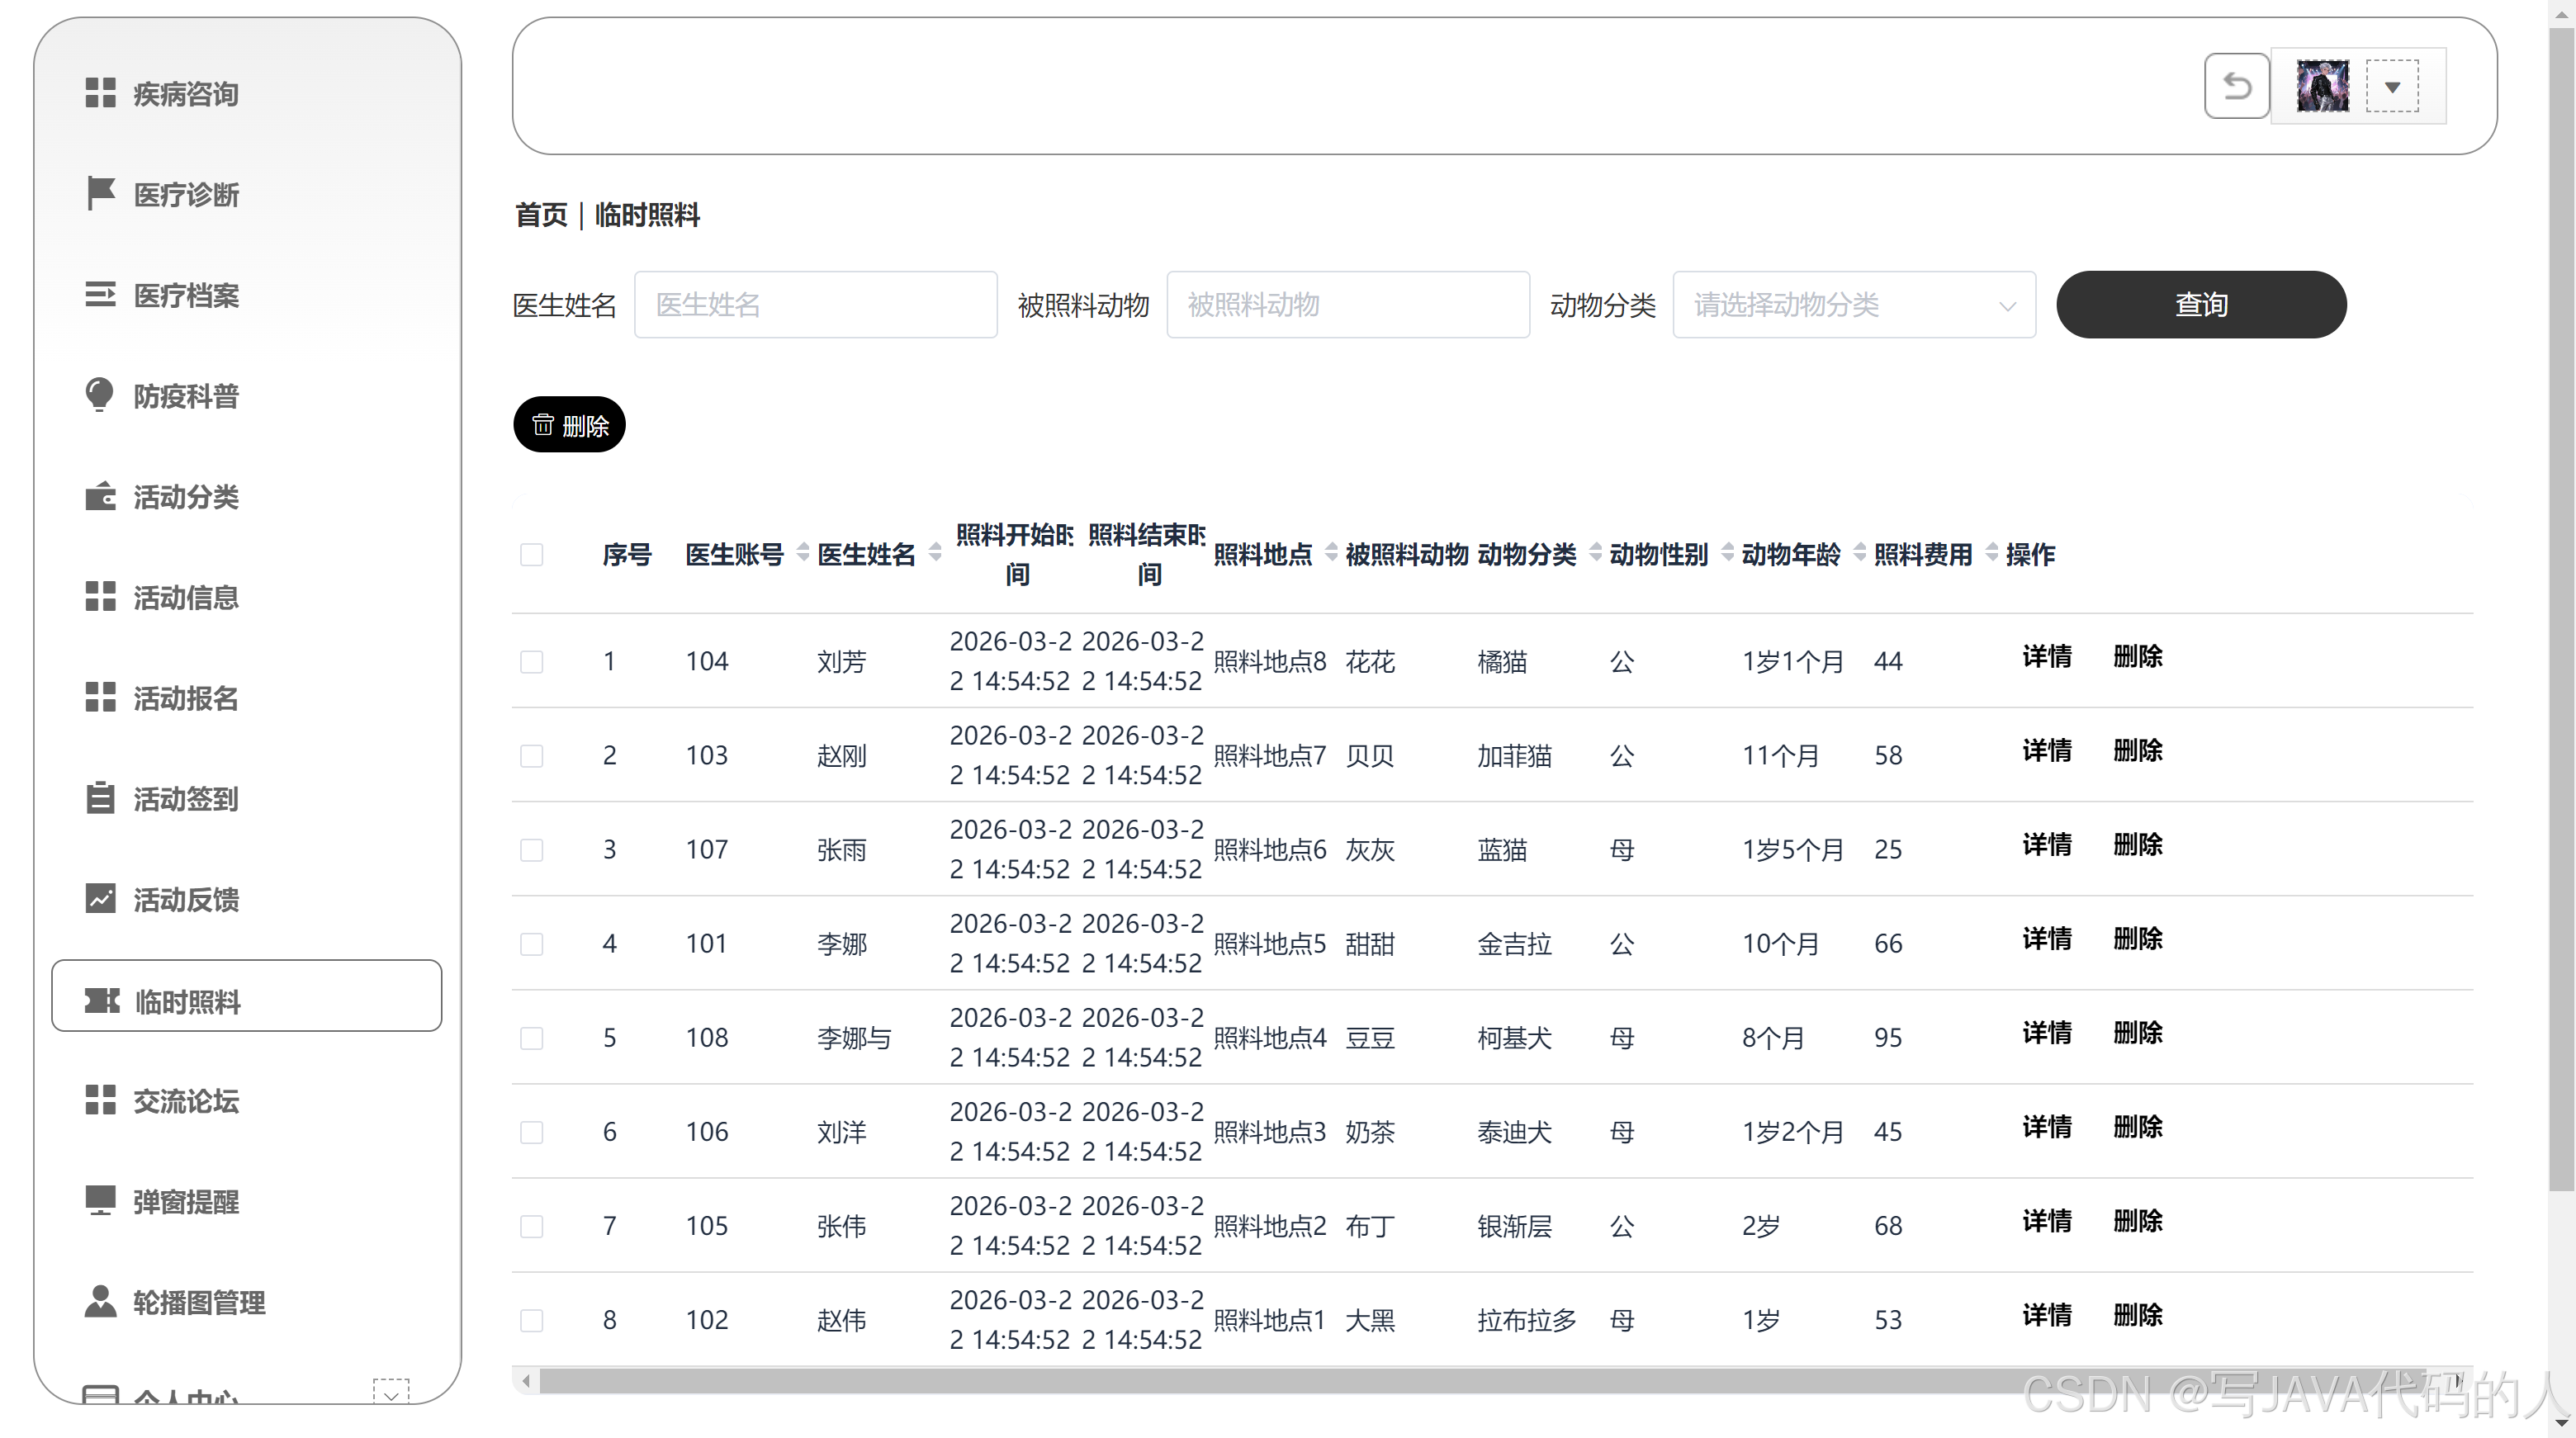Check the row for 赵伟
This screenshot has width=2576, height=1438.
(x=532, y=1320)
